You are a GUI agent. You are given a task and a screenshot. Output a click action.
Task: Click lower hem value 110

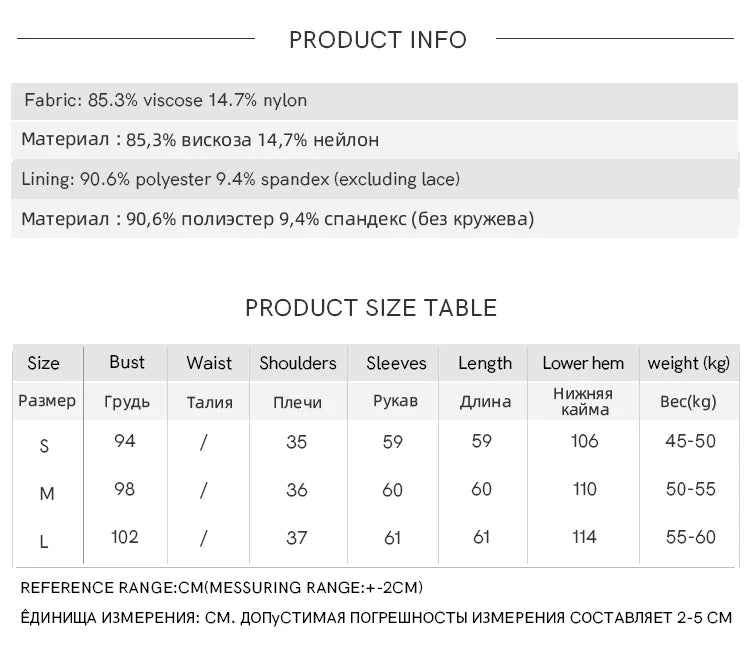pyautogui.click(x=585, y=489)
